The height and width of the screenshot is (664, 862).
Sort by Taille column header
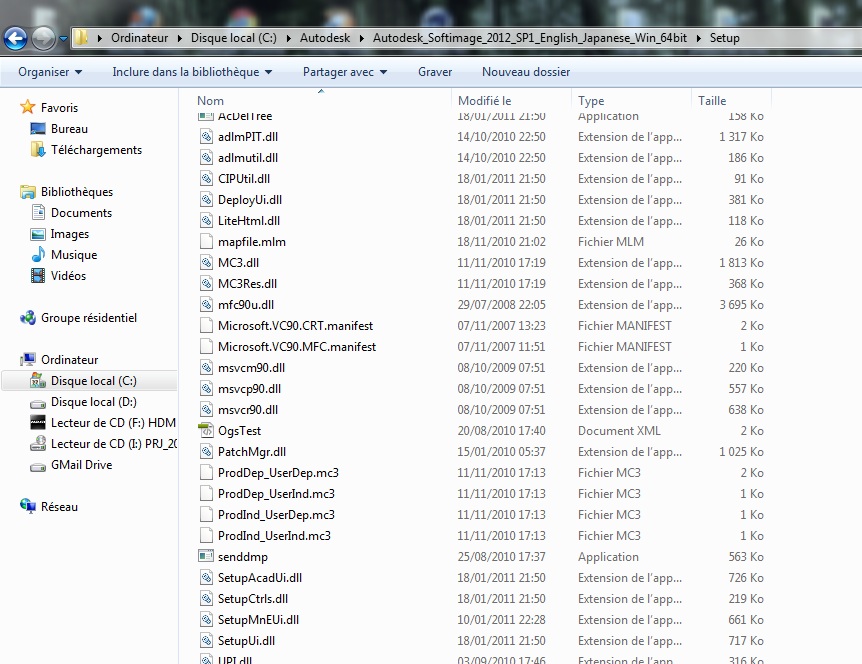[712, 101]
